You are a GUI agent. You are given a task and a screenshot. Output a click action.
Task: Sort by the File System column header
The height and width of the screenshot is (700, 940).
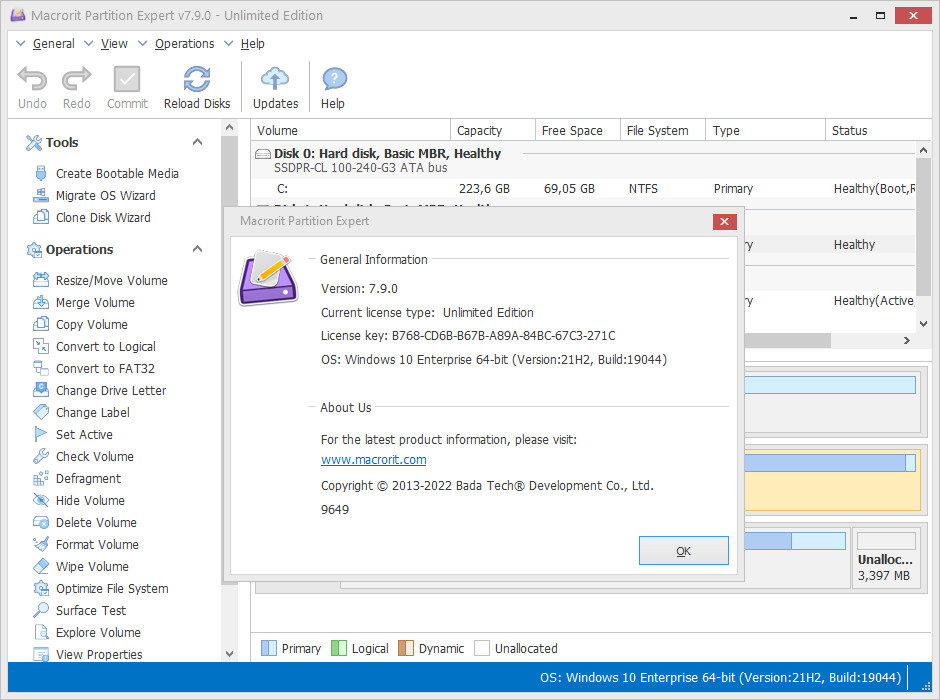(663, 131)
